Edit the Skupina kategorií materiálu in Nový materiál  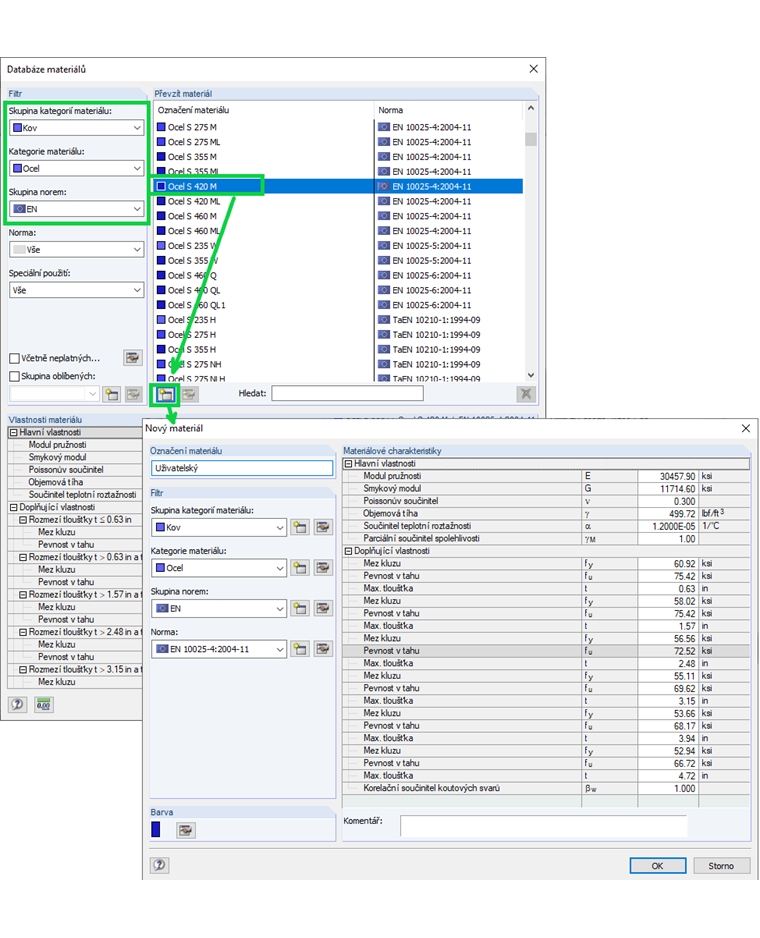click(323, 527)
